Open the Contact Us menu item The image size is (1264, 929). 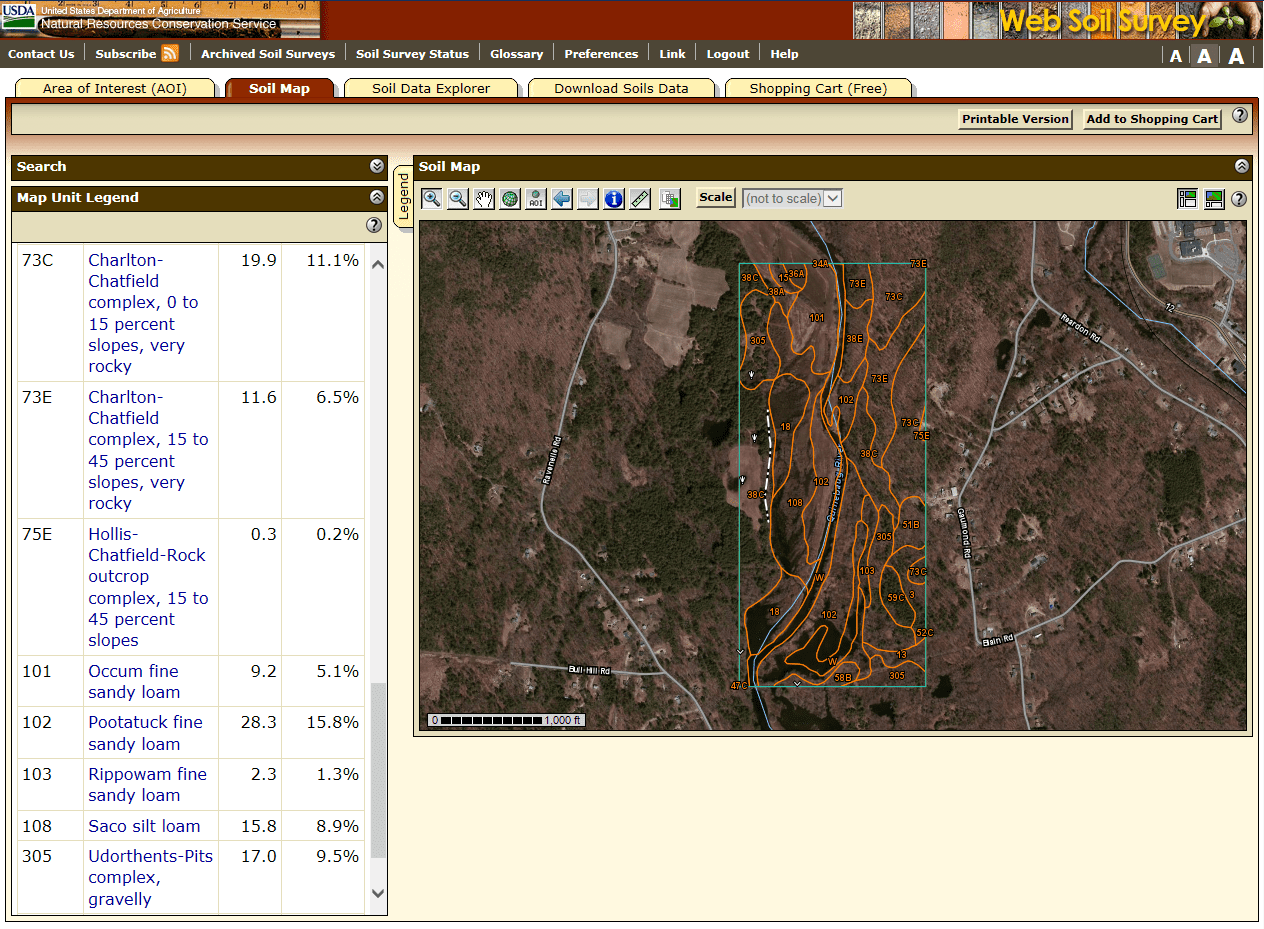point(41,54)
